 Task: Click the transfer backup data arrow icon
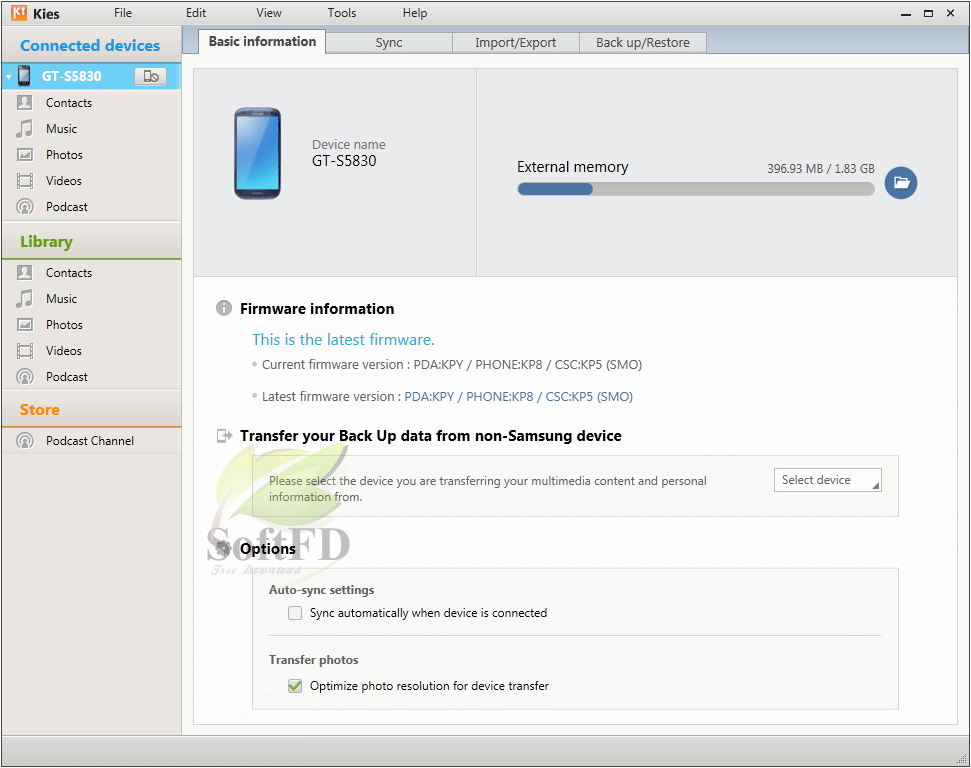click(224, 435)
